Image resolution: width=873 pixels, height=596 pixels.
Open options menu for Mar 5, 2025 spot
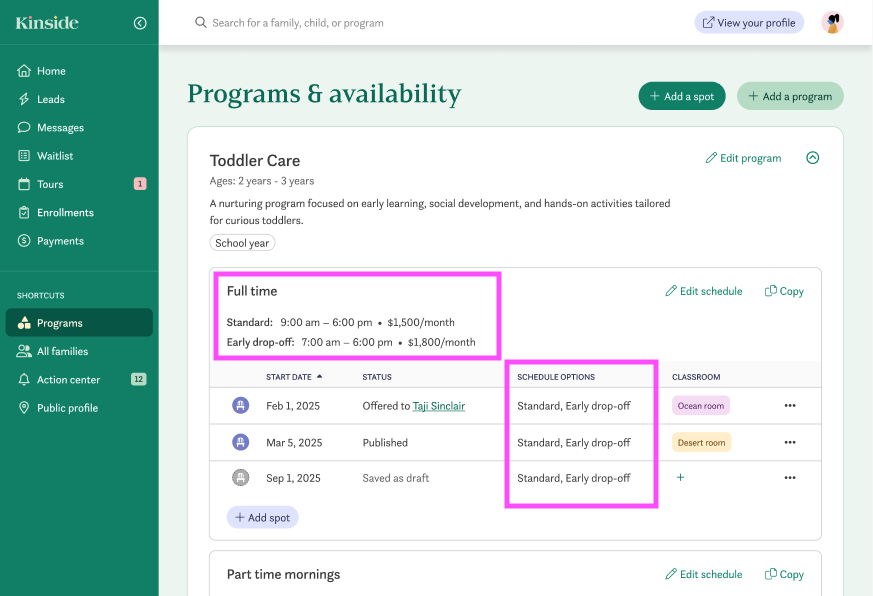tap(790, 442)
